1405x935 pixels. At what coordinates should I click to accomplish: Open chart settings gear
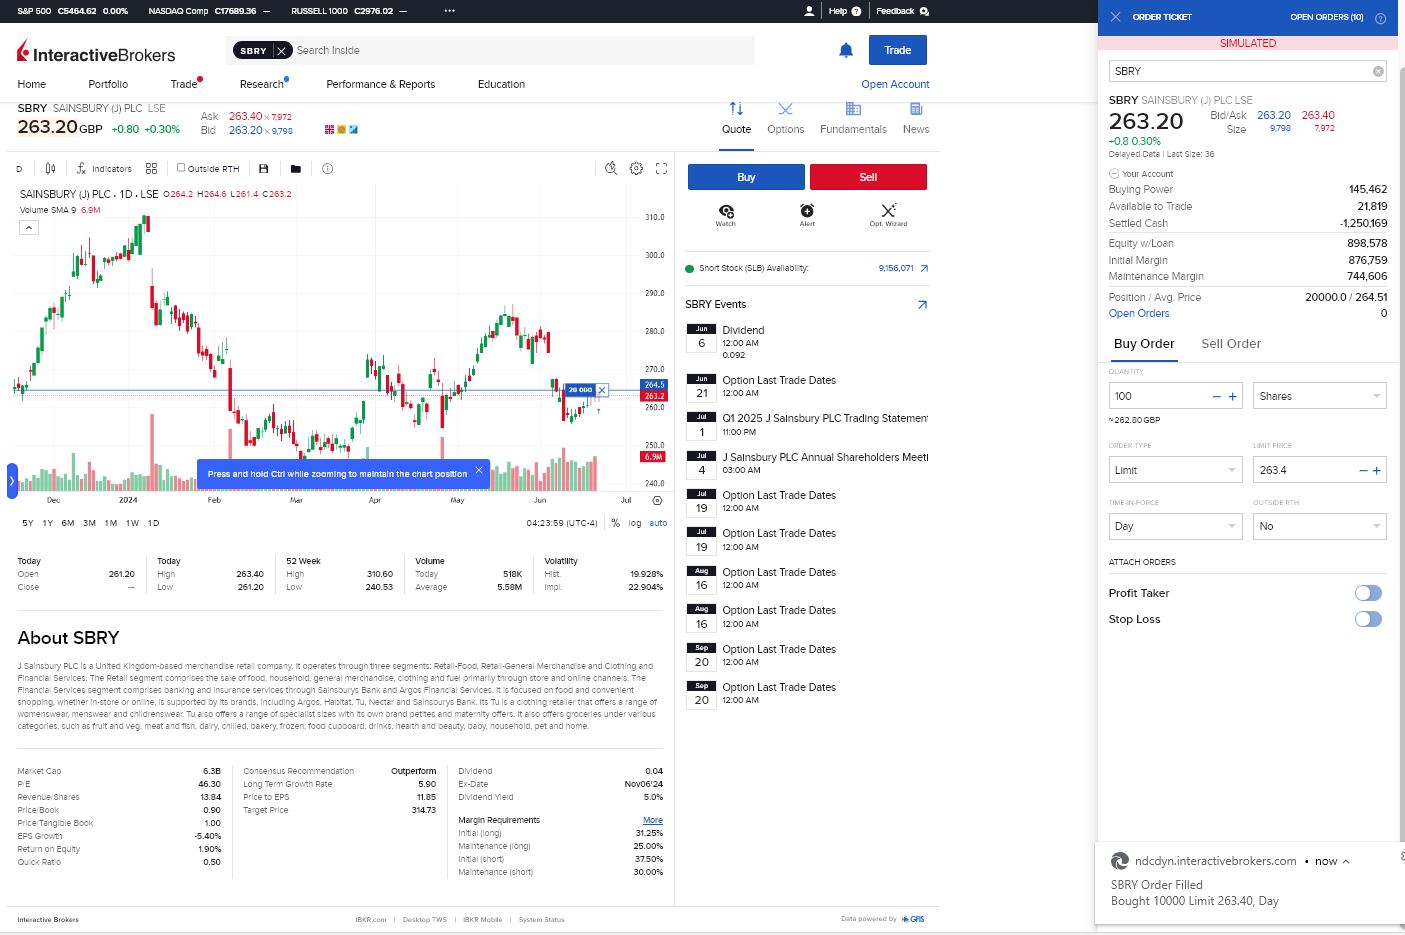636,168
